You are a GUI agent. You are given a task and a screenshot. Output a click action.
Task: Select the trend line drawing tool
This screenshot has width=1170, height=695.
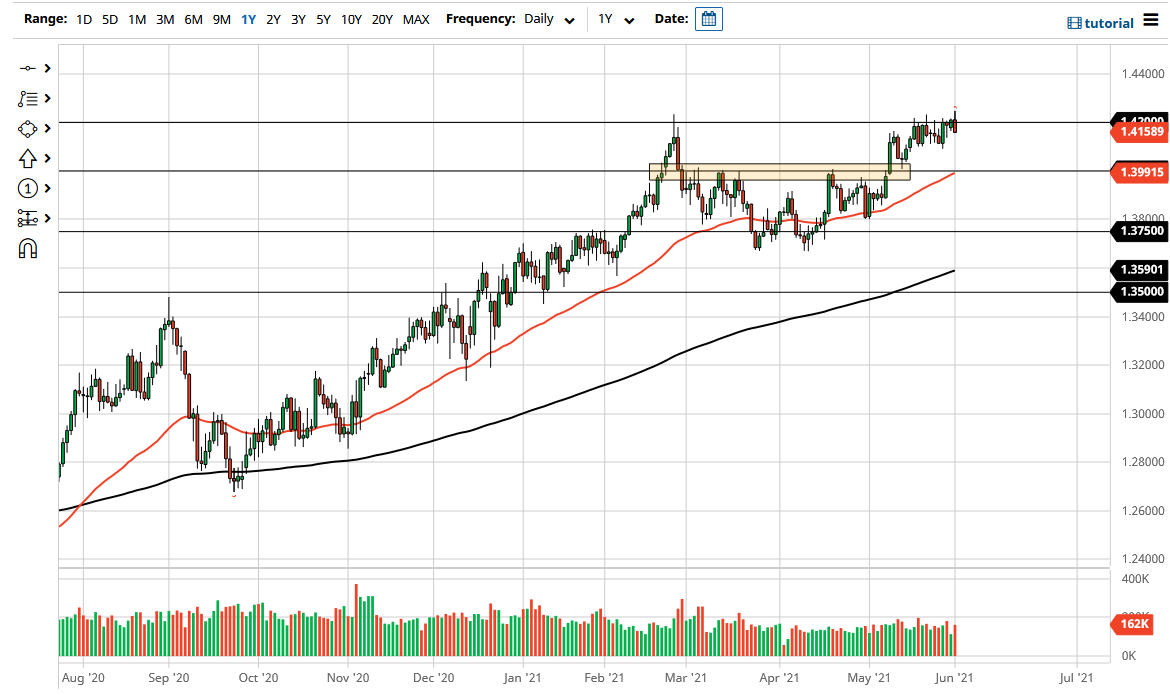coord(28,68)
